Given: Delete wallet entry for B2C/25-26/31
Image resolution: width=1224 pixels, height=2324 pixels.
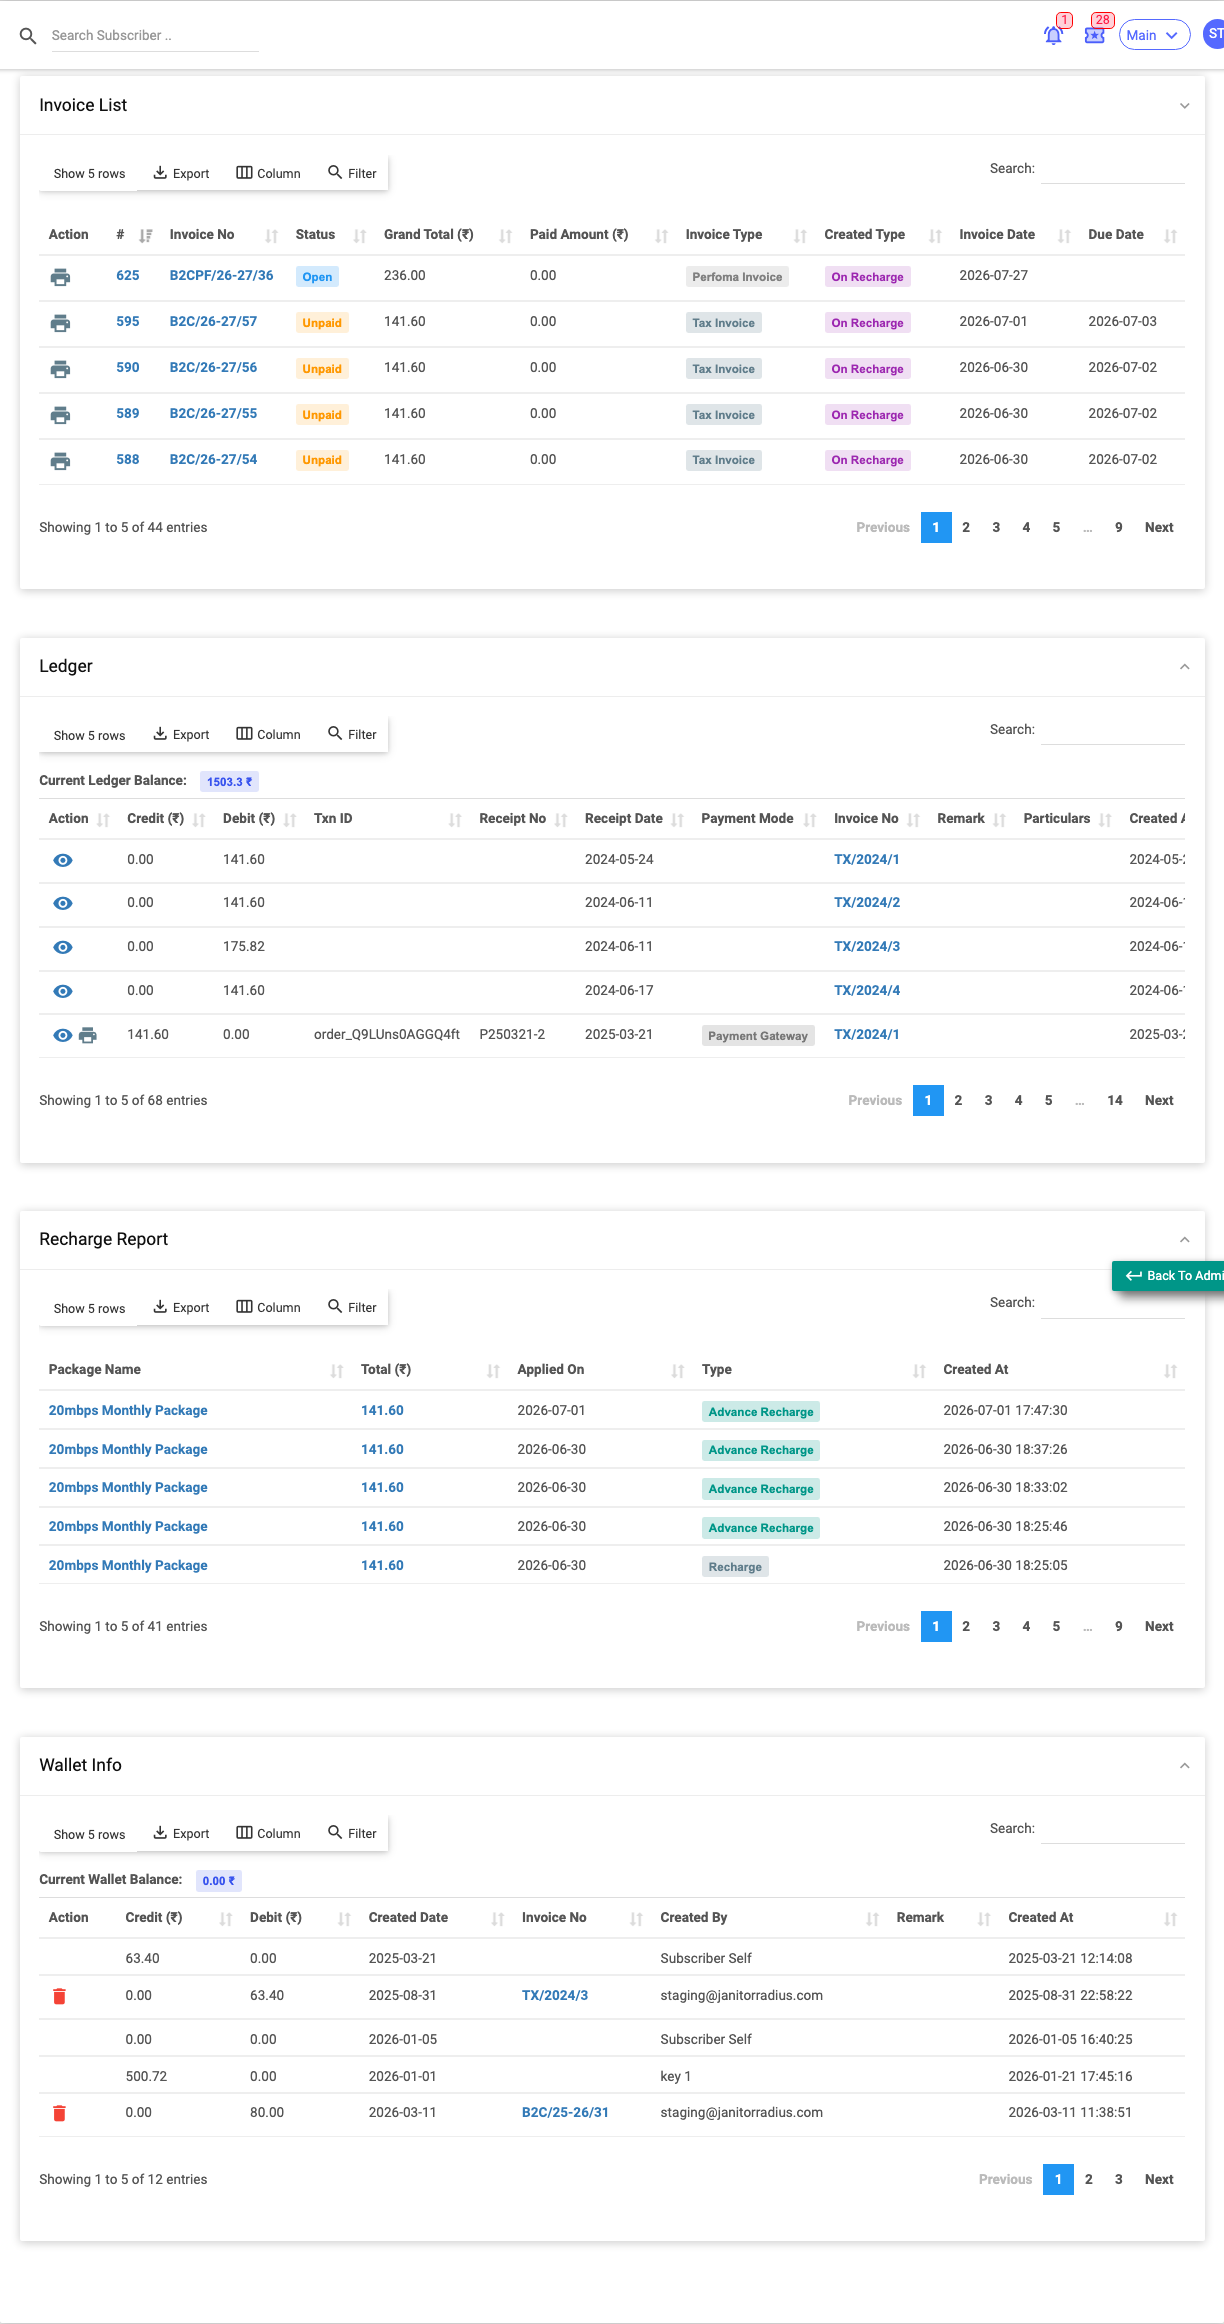Looking at the screenshot, I should (x=59, y=2113).
